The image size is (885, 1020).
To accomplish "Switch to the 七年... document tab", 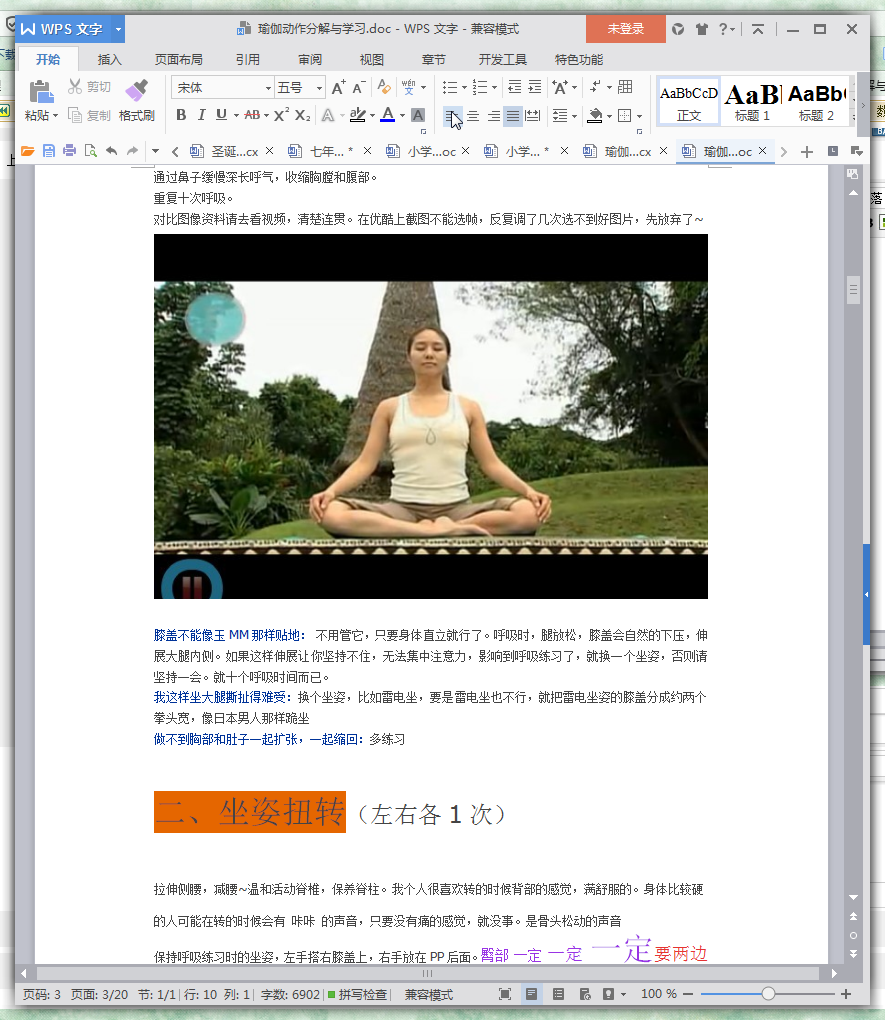I will coord(331,152).
